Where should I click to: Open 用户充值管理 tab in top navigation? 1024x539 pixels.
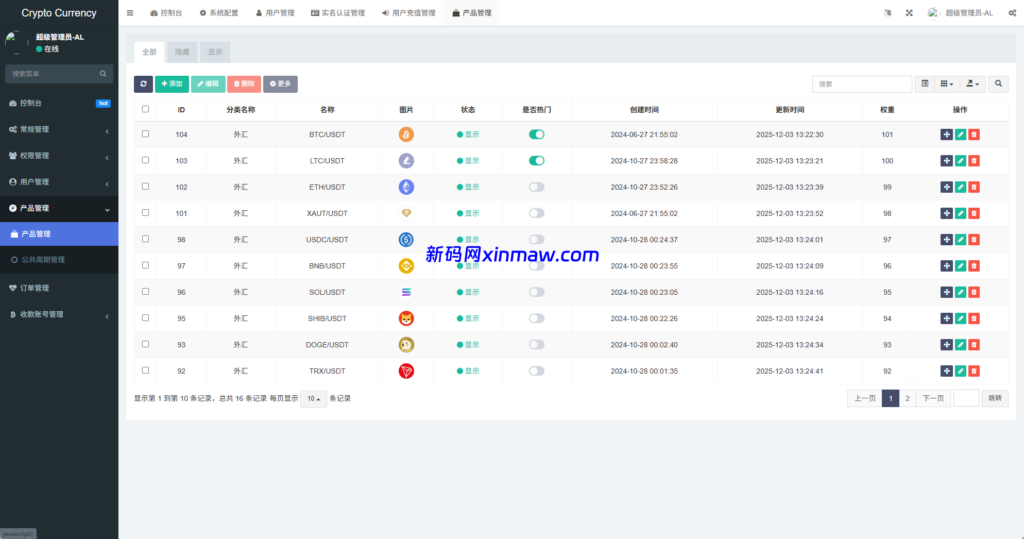[x=408, y=12]
